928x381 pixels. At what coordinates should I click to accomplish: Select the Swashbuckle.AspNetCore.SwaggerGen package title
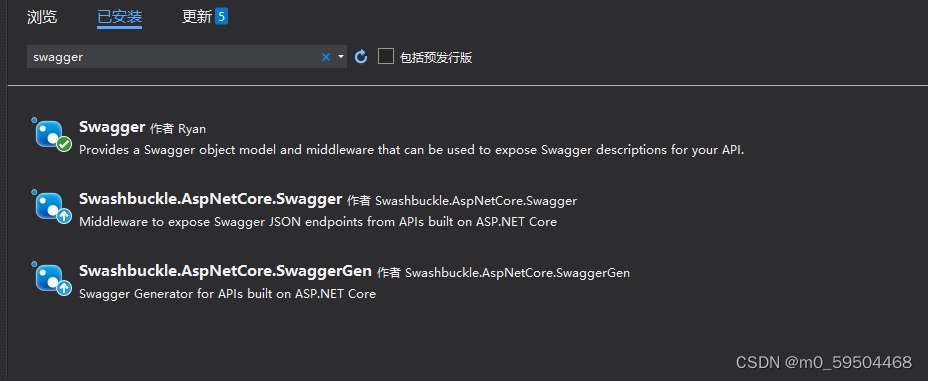[225, 271]
